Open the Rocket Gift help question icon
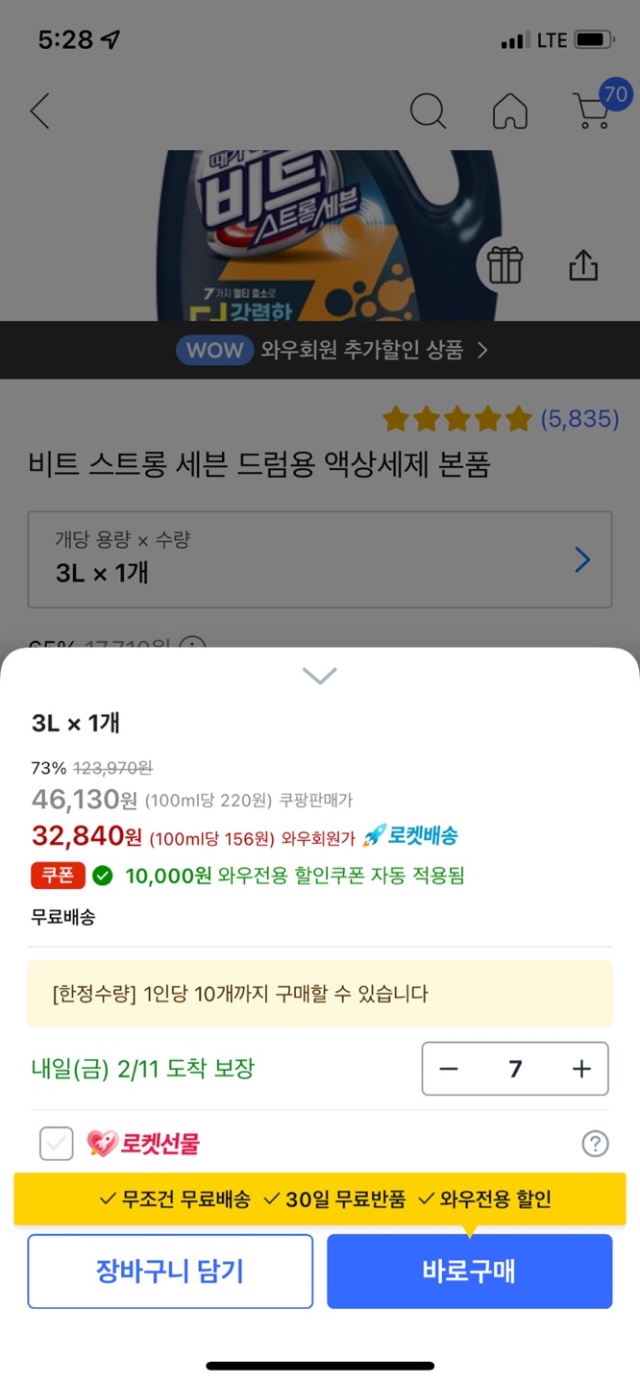The width and height of the screenshot is (640, 1384). pyautogui.click(x=595, y=1144)
